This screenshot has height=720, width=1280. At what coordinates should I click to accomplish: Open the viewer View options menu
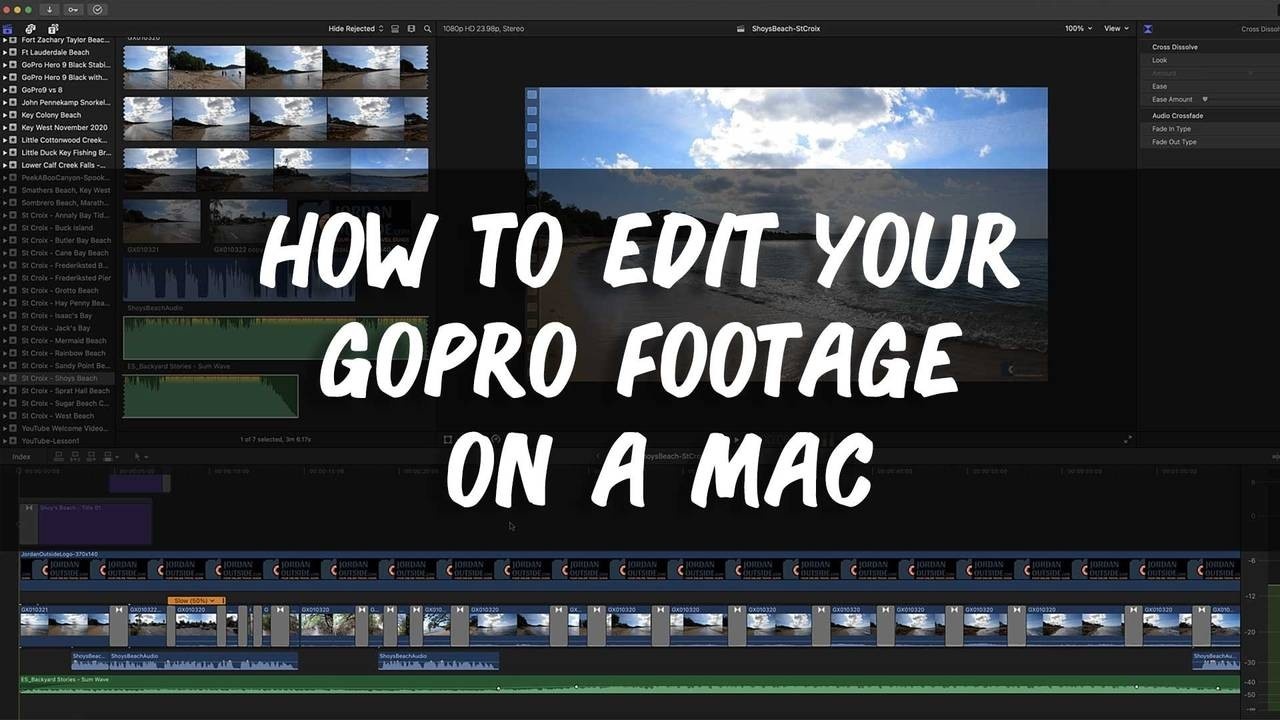tap(1116, 29)
